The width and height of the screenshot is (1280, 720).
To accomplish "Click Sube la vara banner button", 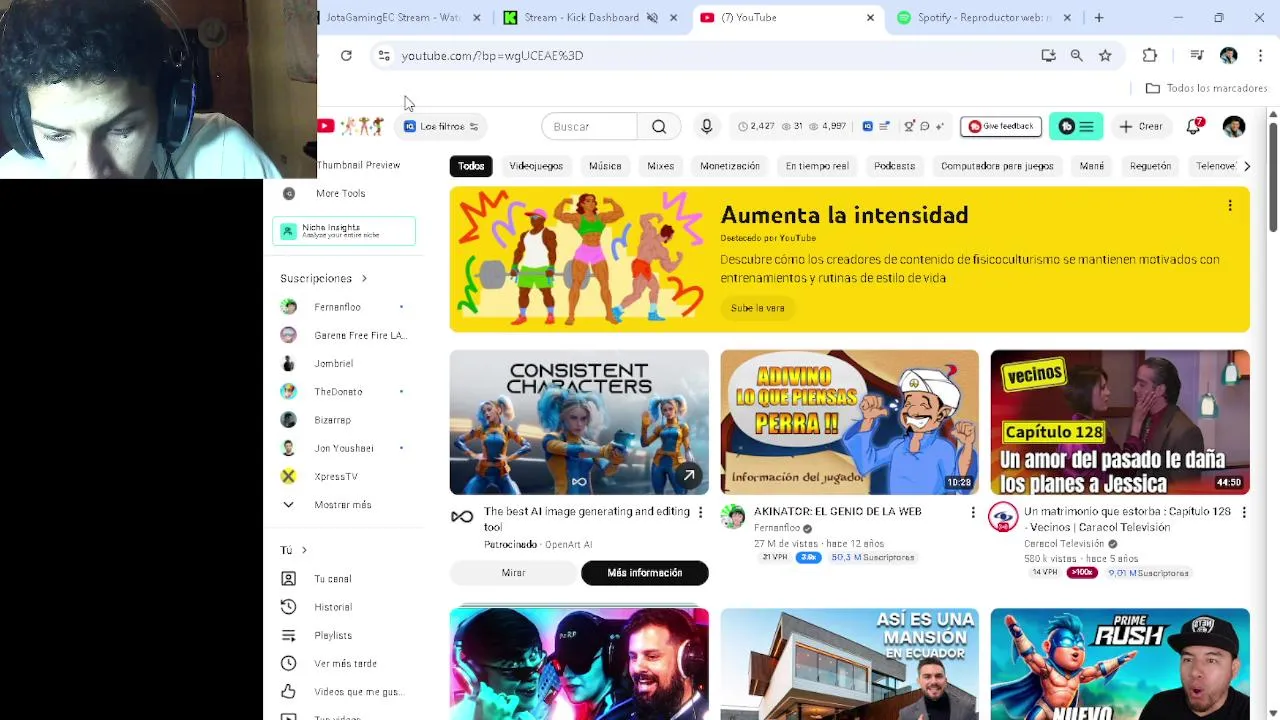I will [757, 308].
